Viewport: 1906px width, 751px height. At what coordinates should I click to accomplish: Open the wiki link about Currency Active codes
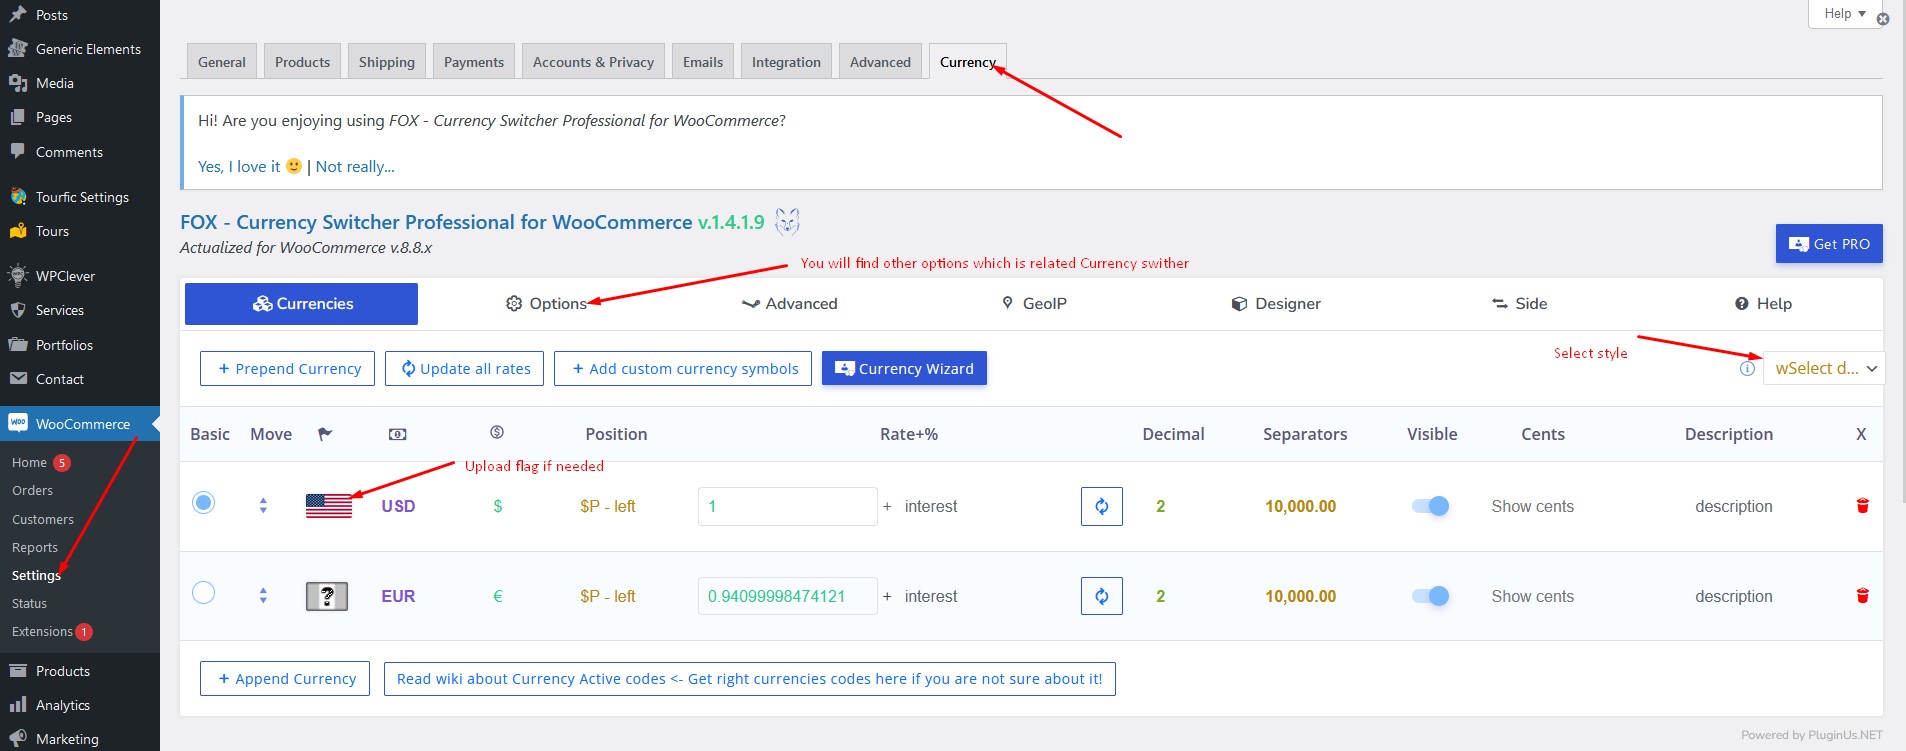point(750,678)
